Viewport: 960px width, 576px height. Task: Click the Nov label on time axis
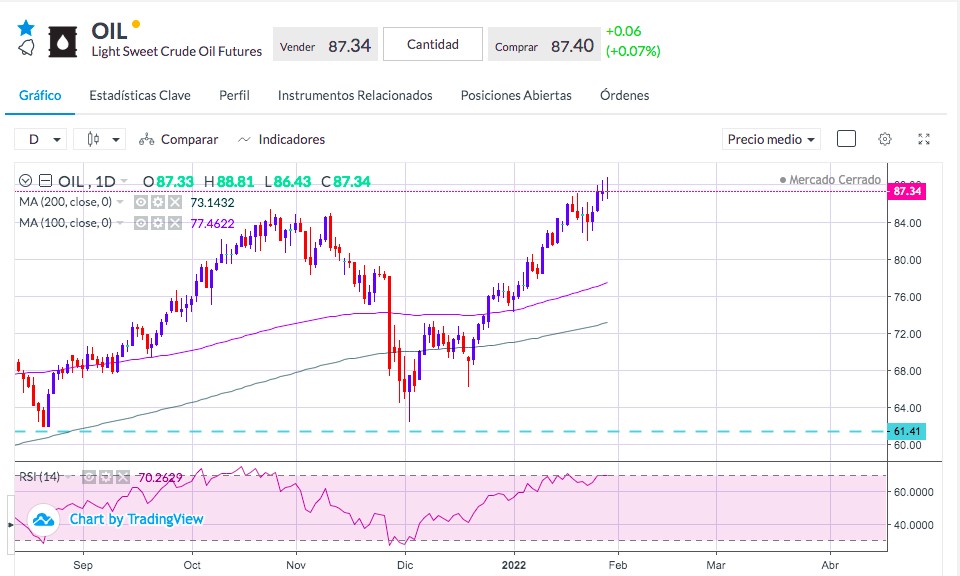tap(296, 565)
